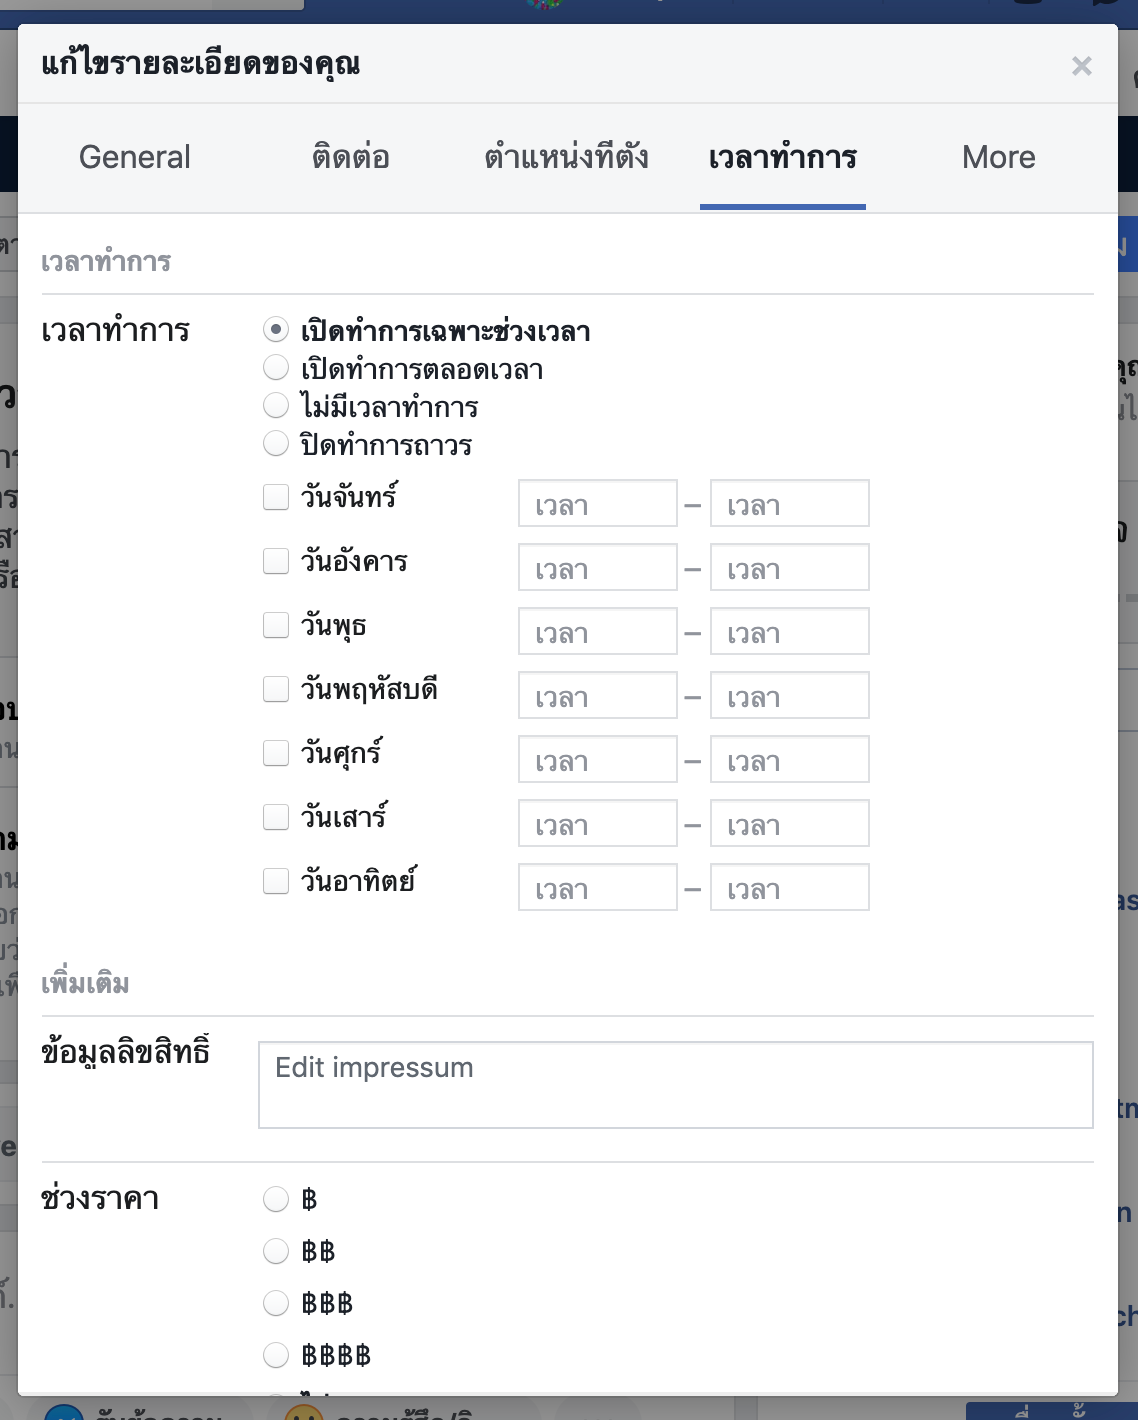Go to the ตำแหน่งที่ตั้ง tab
Viewport: 1138px width, 1420px height.
point(566,157)
